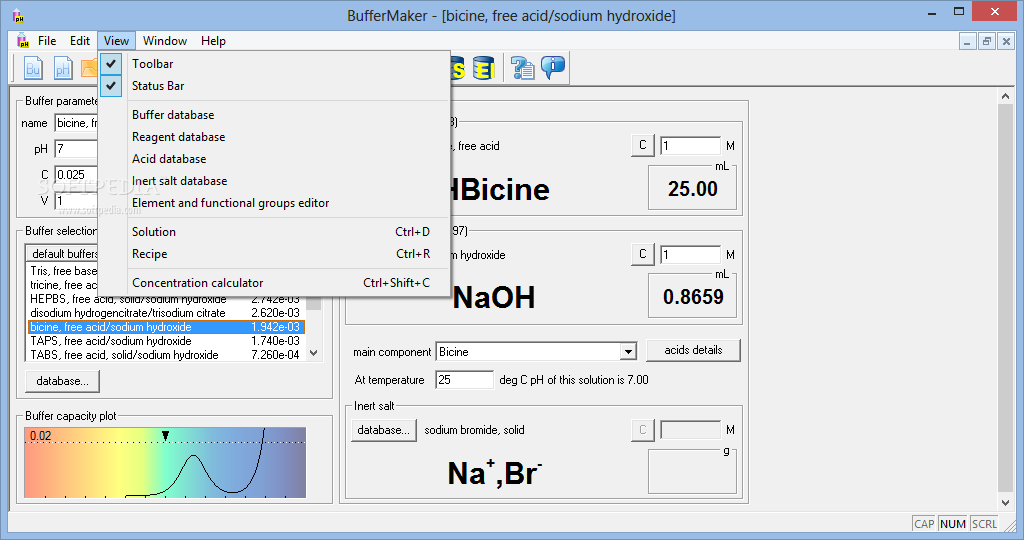Click the C button for inert salt
The height and width of the screenshot is (540, 1024).
coord(643,430)
